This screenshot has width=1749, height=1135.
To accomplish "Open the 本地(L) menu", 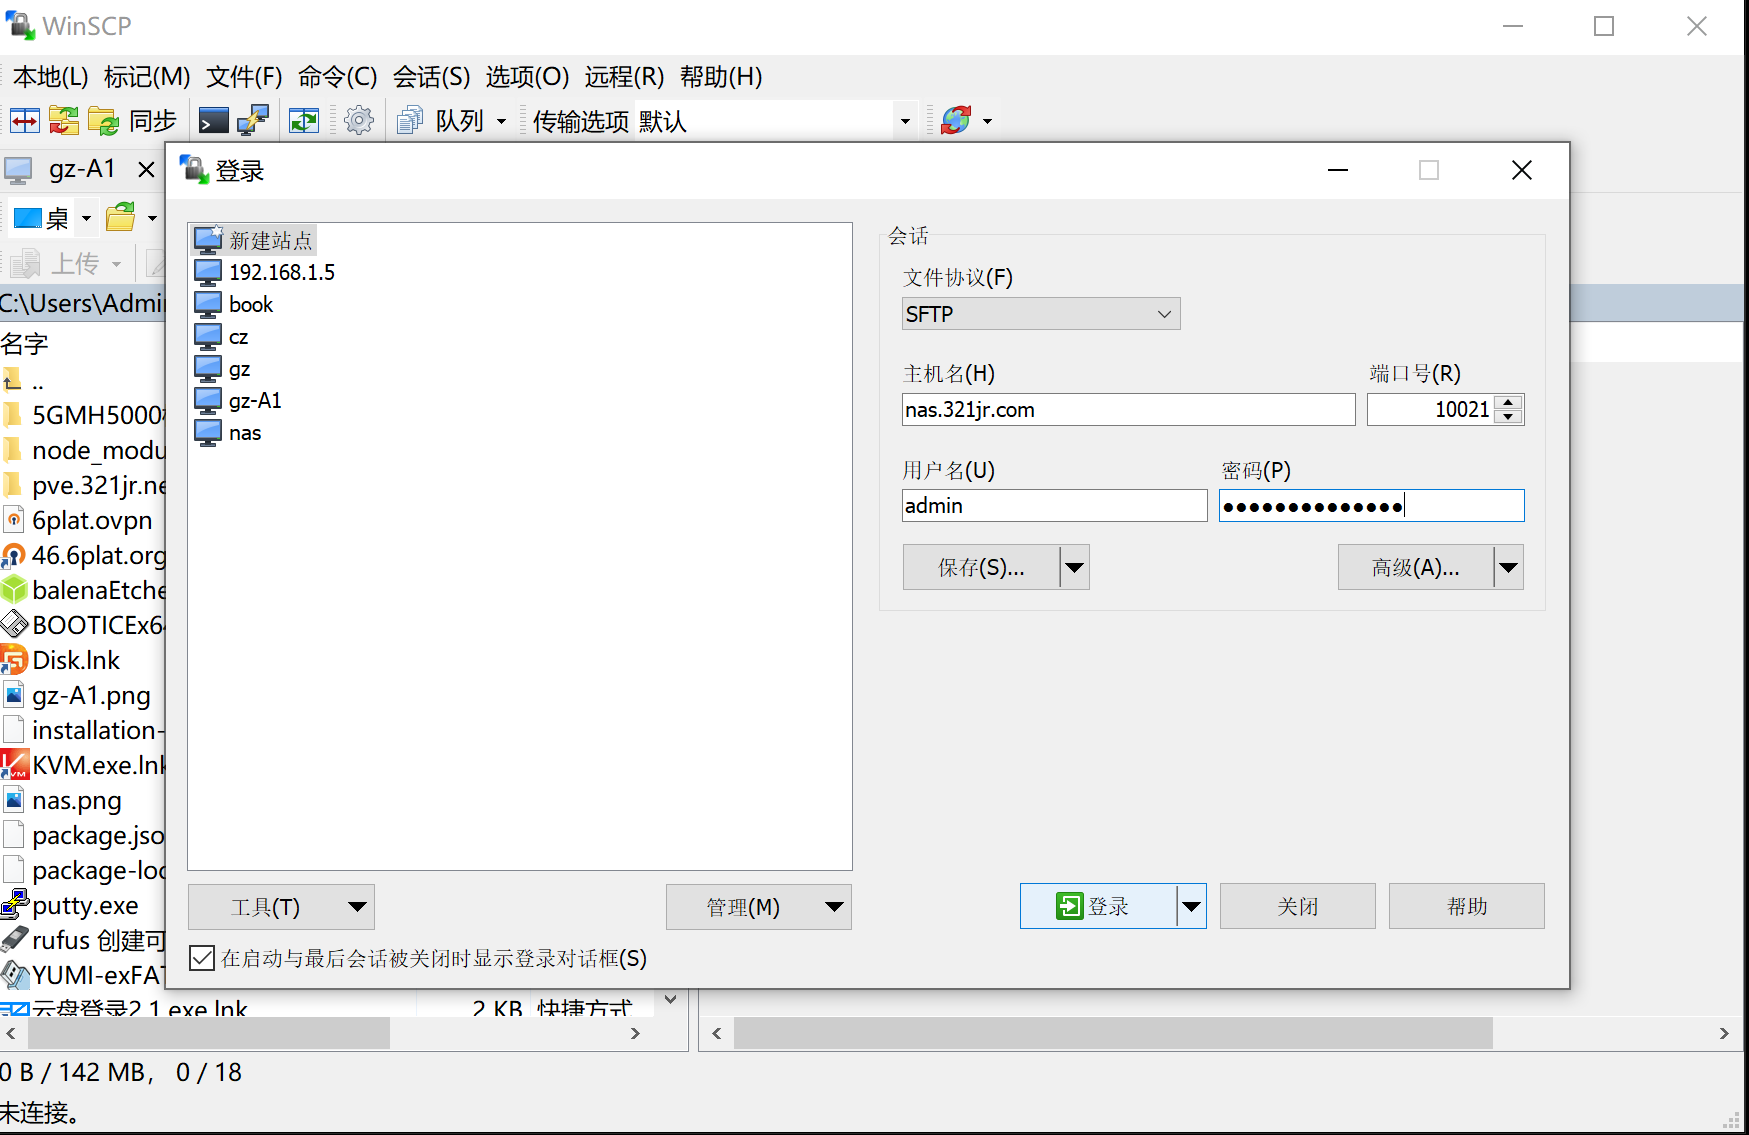I will coord(51,77).
